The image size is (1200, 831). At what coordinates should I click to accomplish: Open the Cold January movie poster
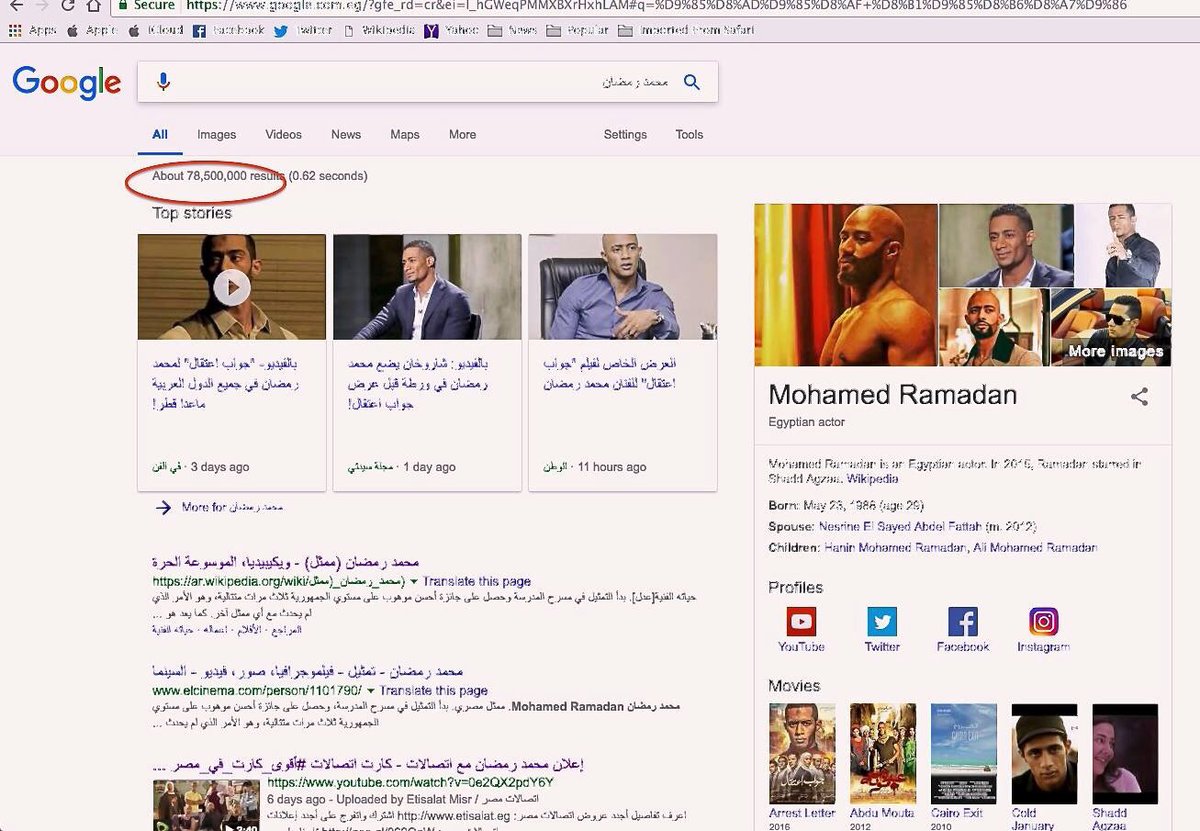click(1044, 754)
